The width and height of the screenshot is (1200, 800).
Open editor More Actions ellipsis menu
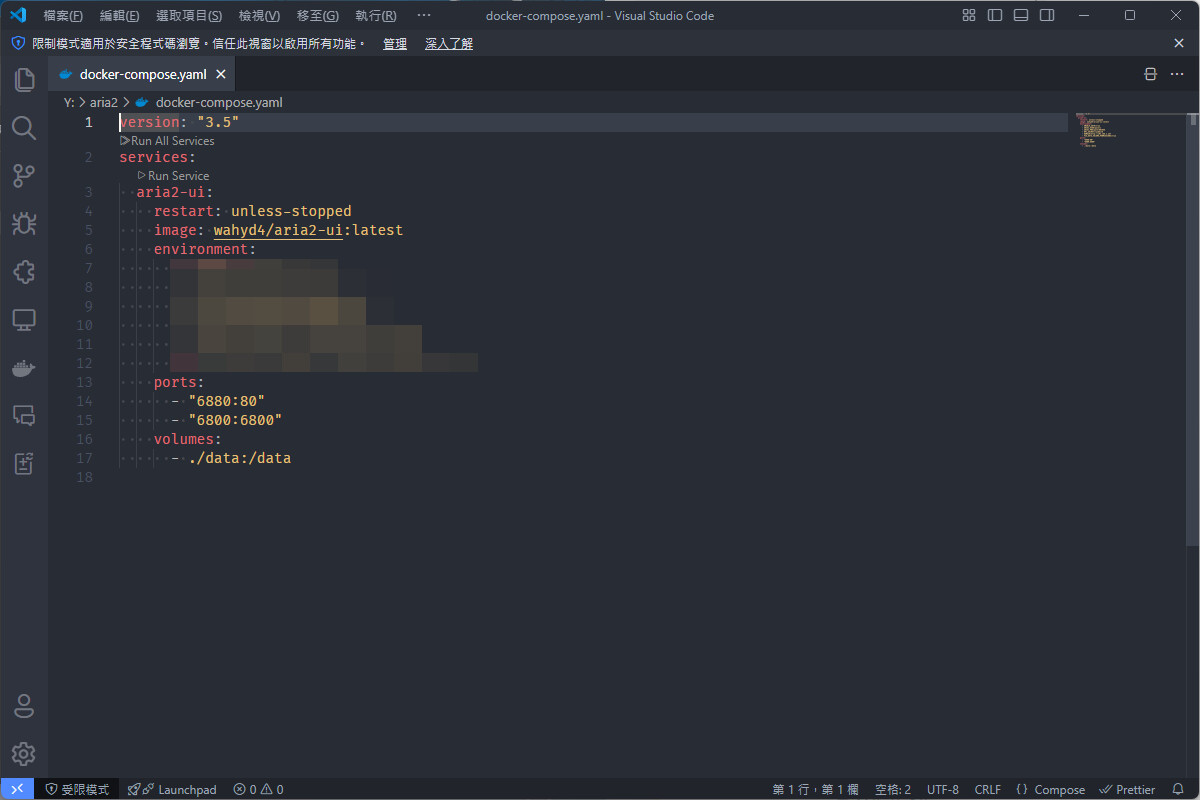point(1177,74)
